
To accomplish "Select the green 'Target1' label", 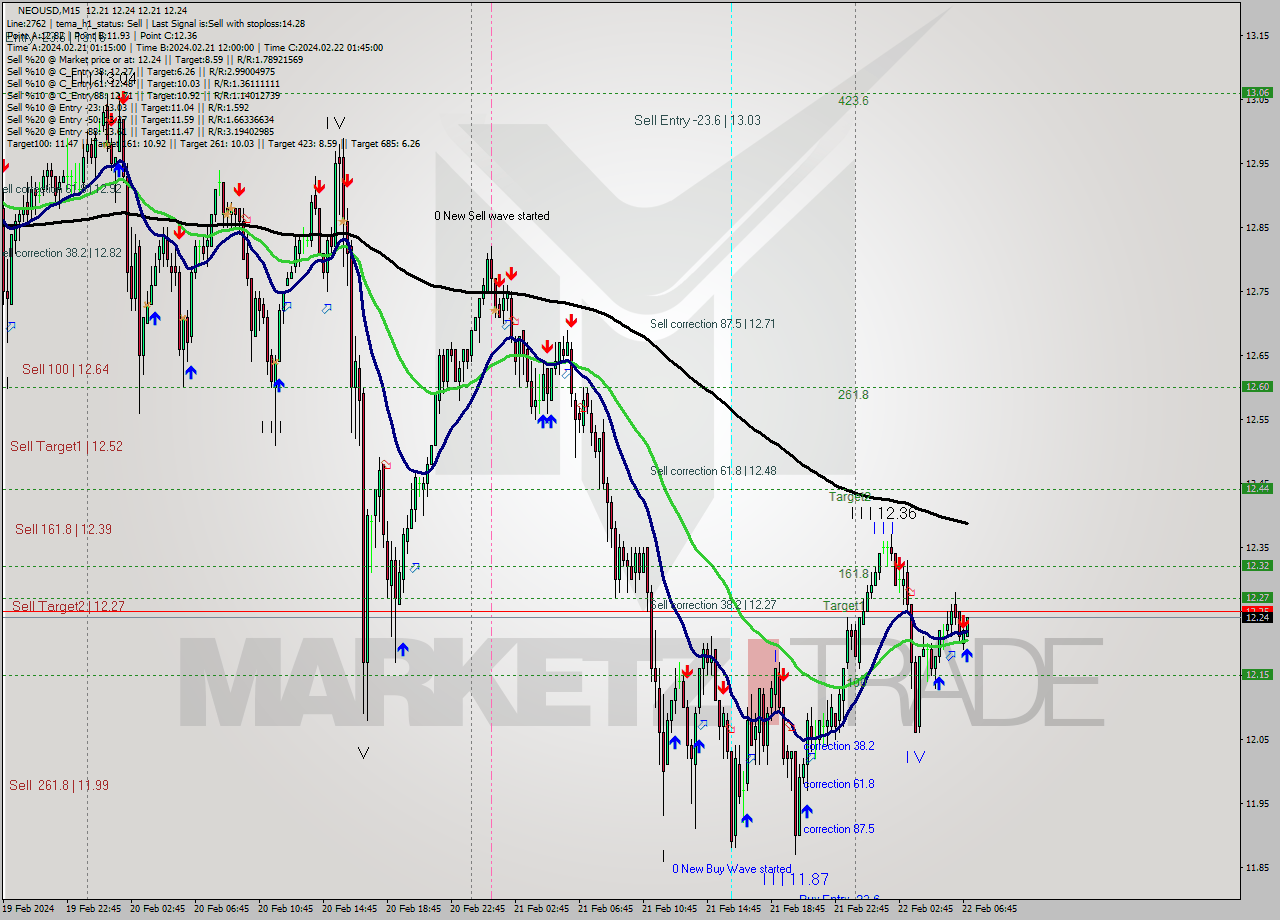I will coord(843,606).
